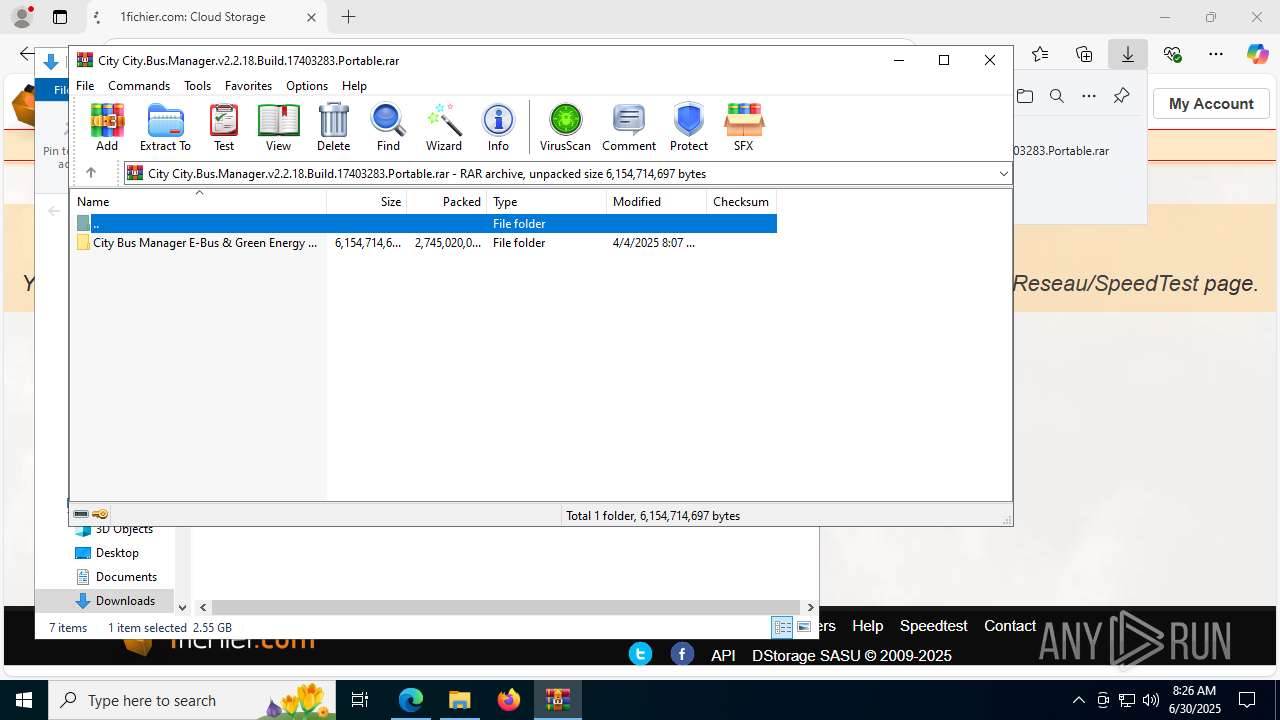Image resolution: width=1280 pixels, height=720 pixels.
Task: Sort by Modified column header
Action: tap(657, 201)
